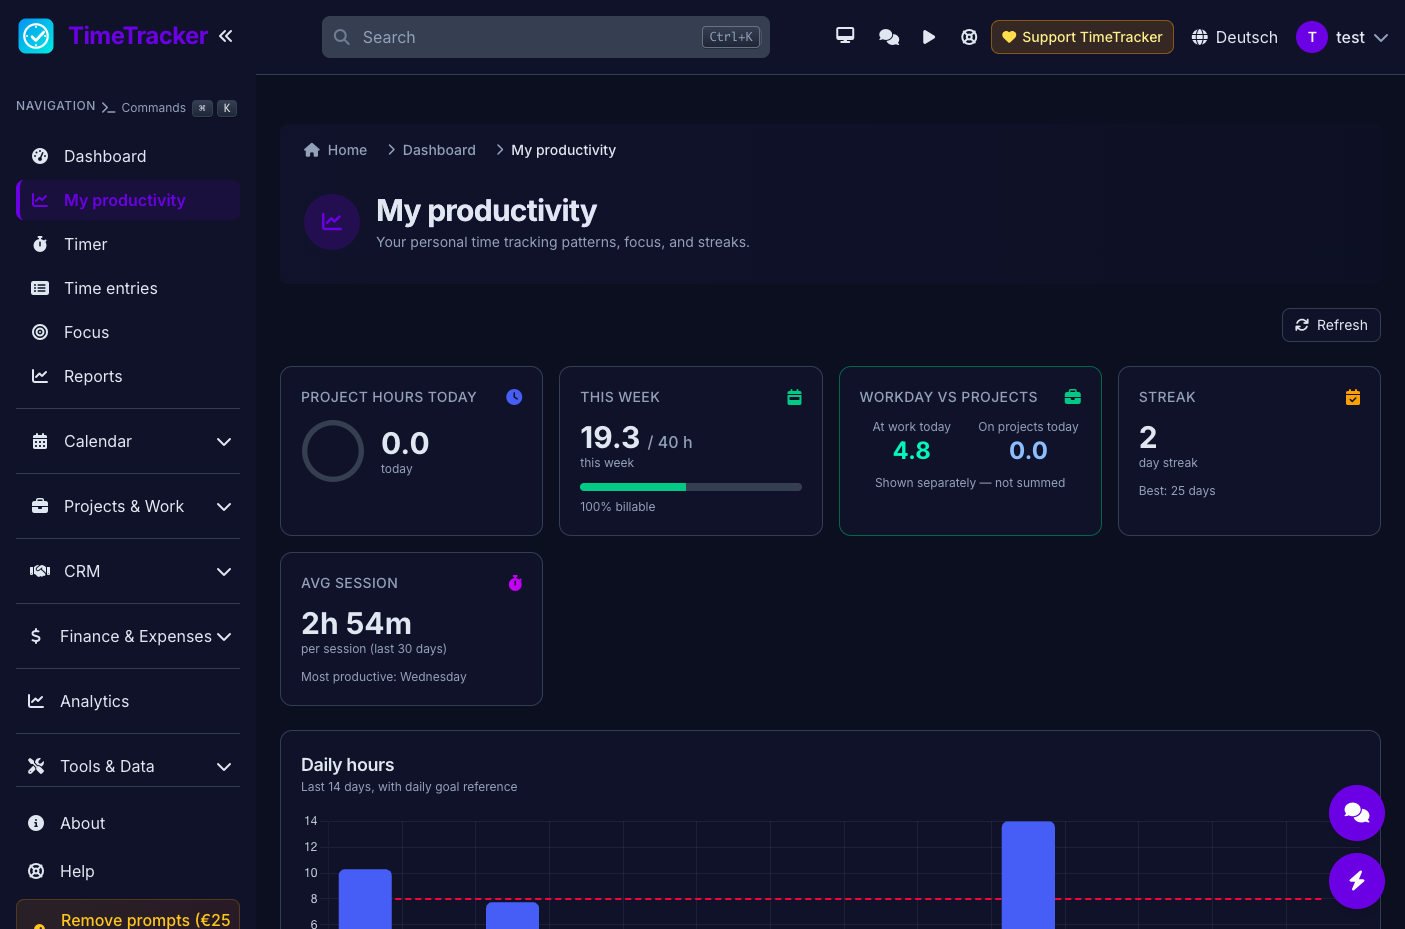Start timer with the play icon
The width and height of the screenshot is (1405, 929).
click(929, 37)
